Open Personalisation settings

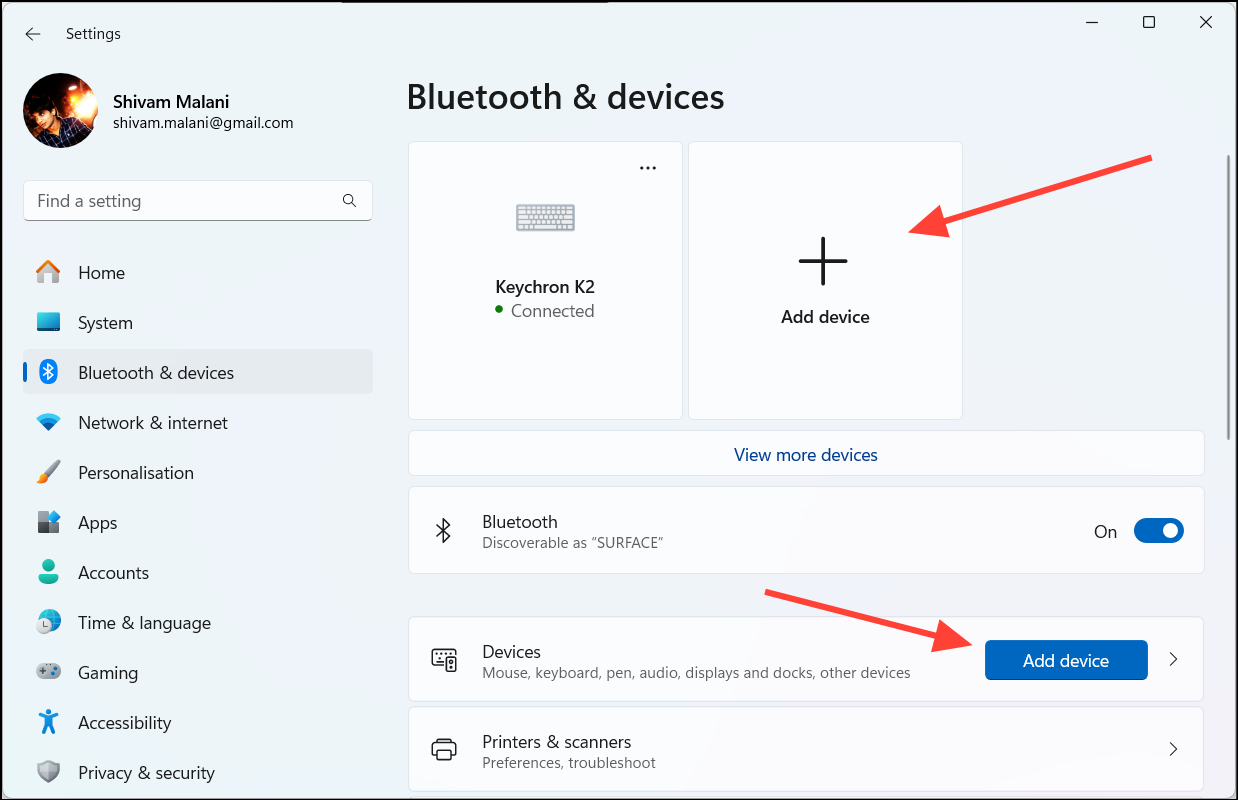(x=198, y=472)
